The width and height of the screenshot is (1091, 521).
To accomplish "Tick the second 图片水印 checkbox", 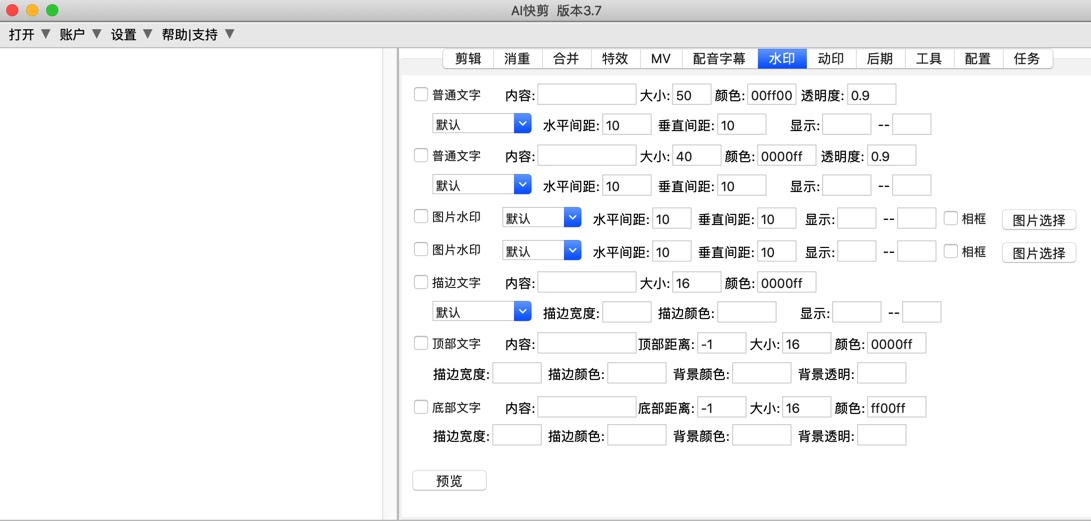I will [421, 249].
